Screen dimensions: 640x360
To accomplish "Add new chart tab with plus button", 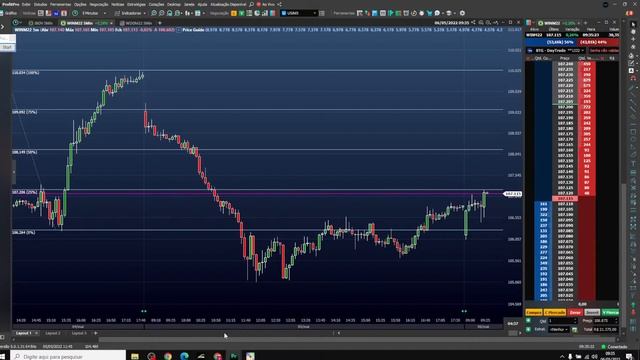I will point(160,23).
